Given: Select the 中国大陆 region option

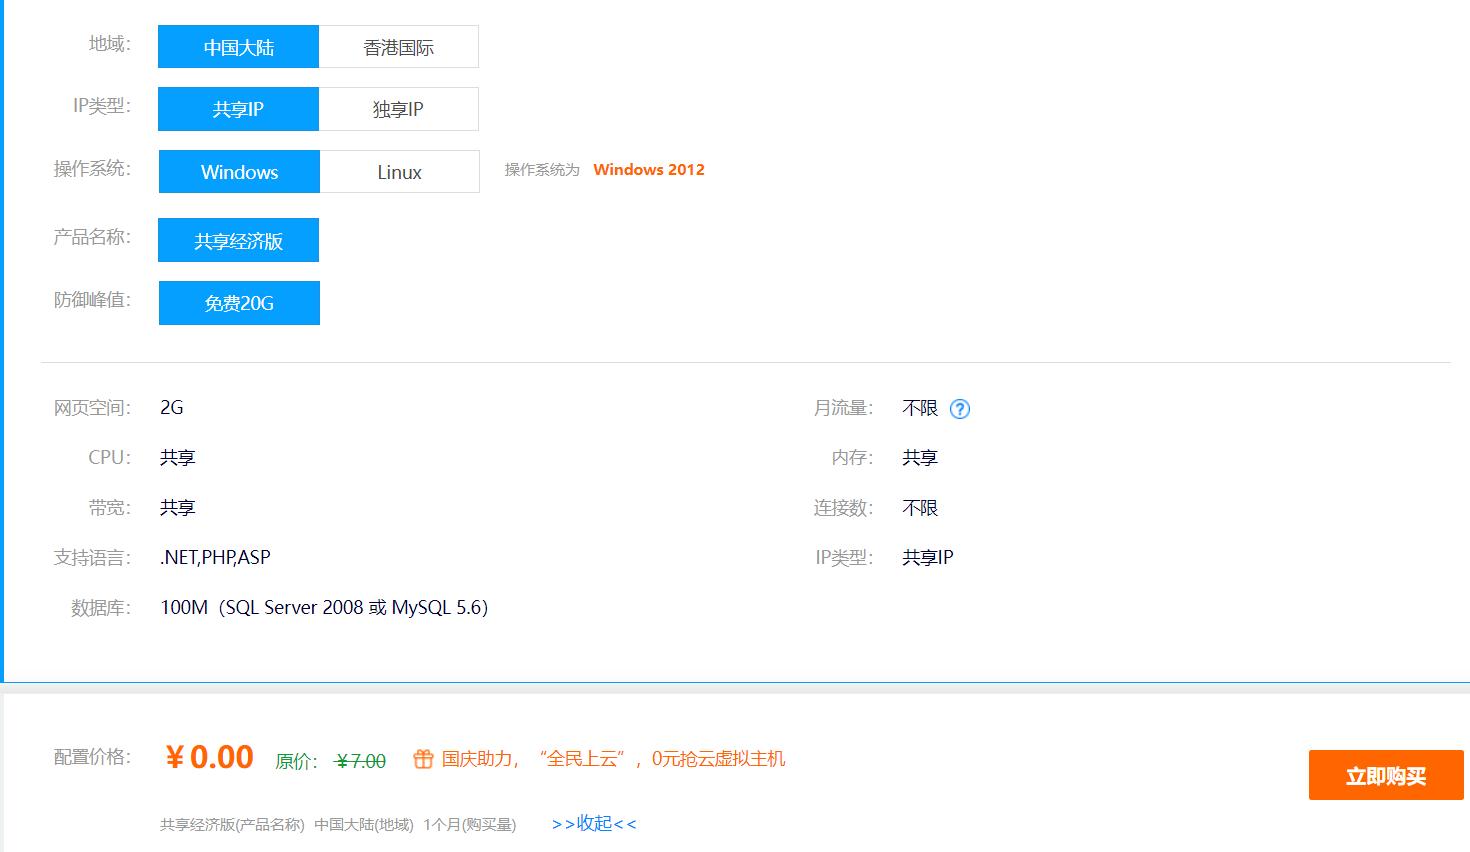Looking at the screenshot, I should coord(237,46).
